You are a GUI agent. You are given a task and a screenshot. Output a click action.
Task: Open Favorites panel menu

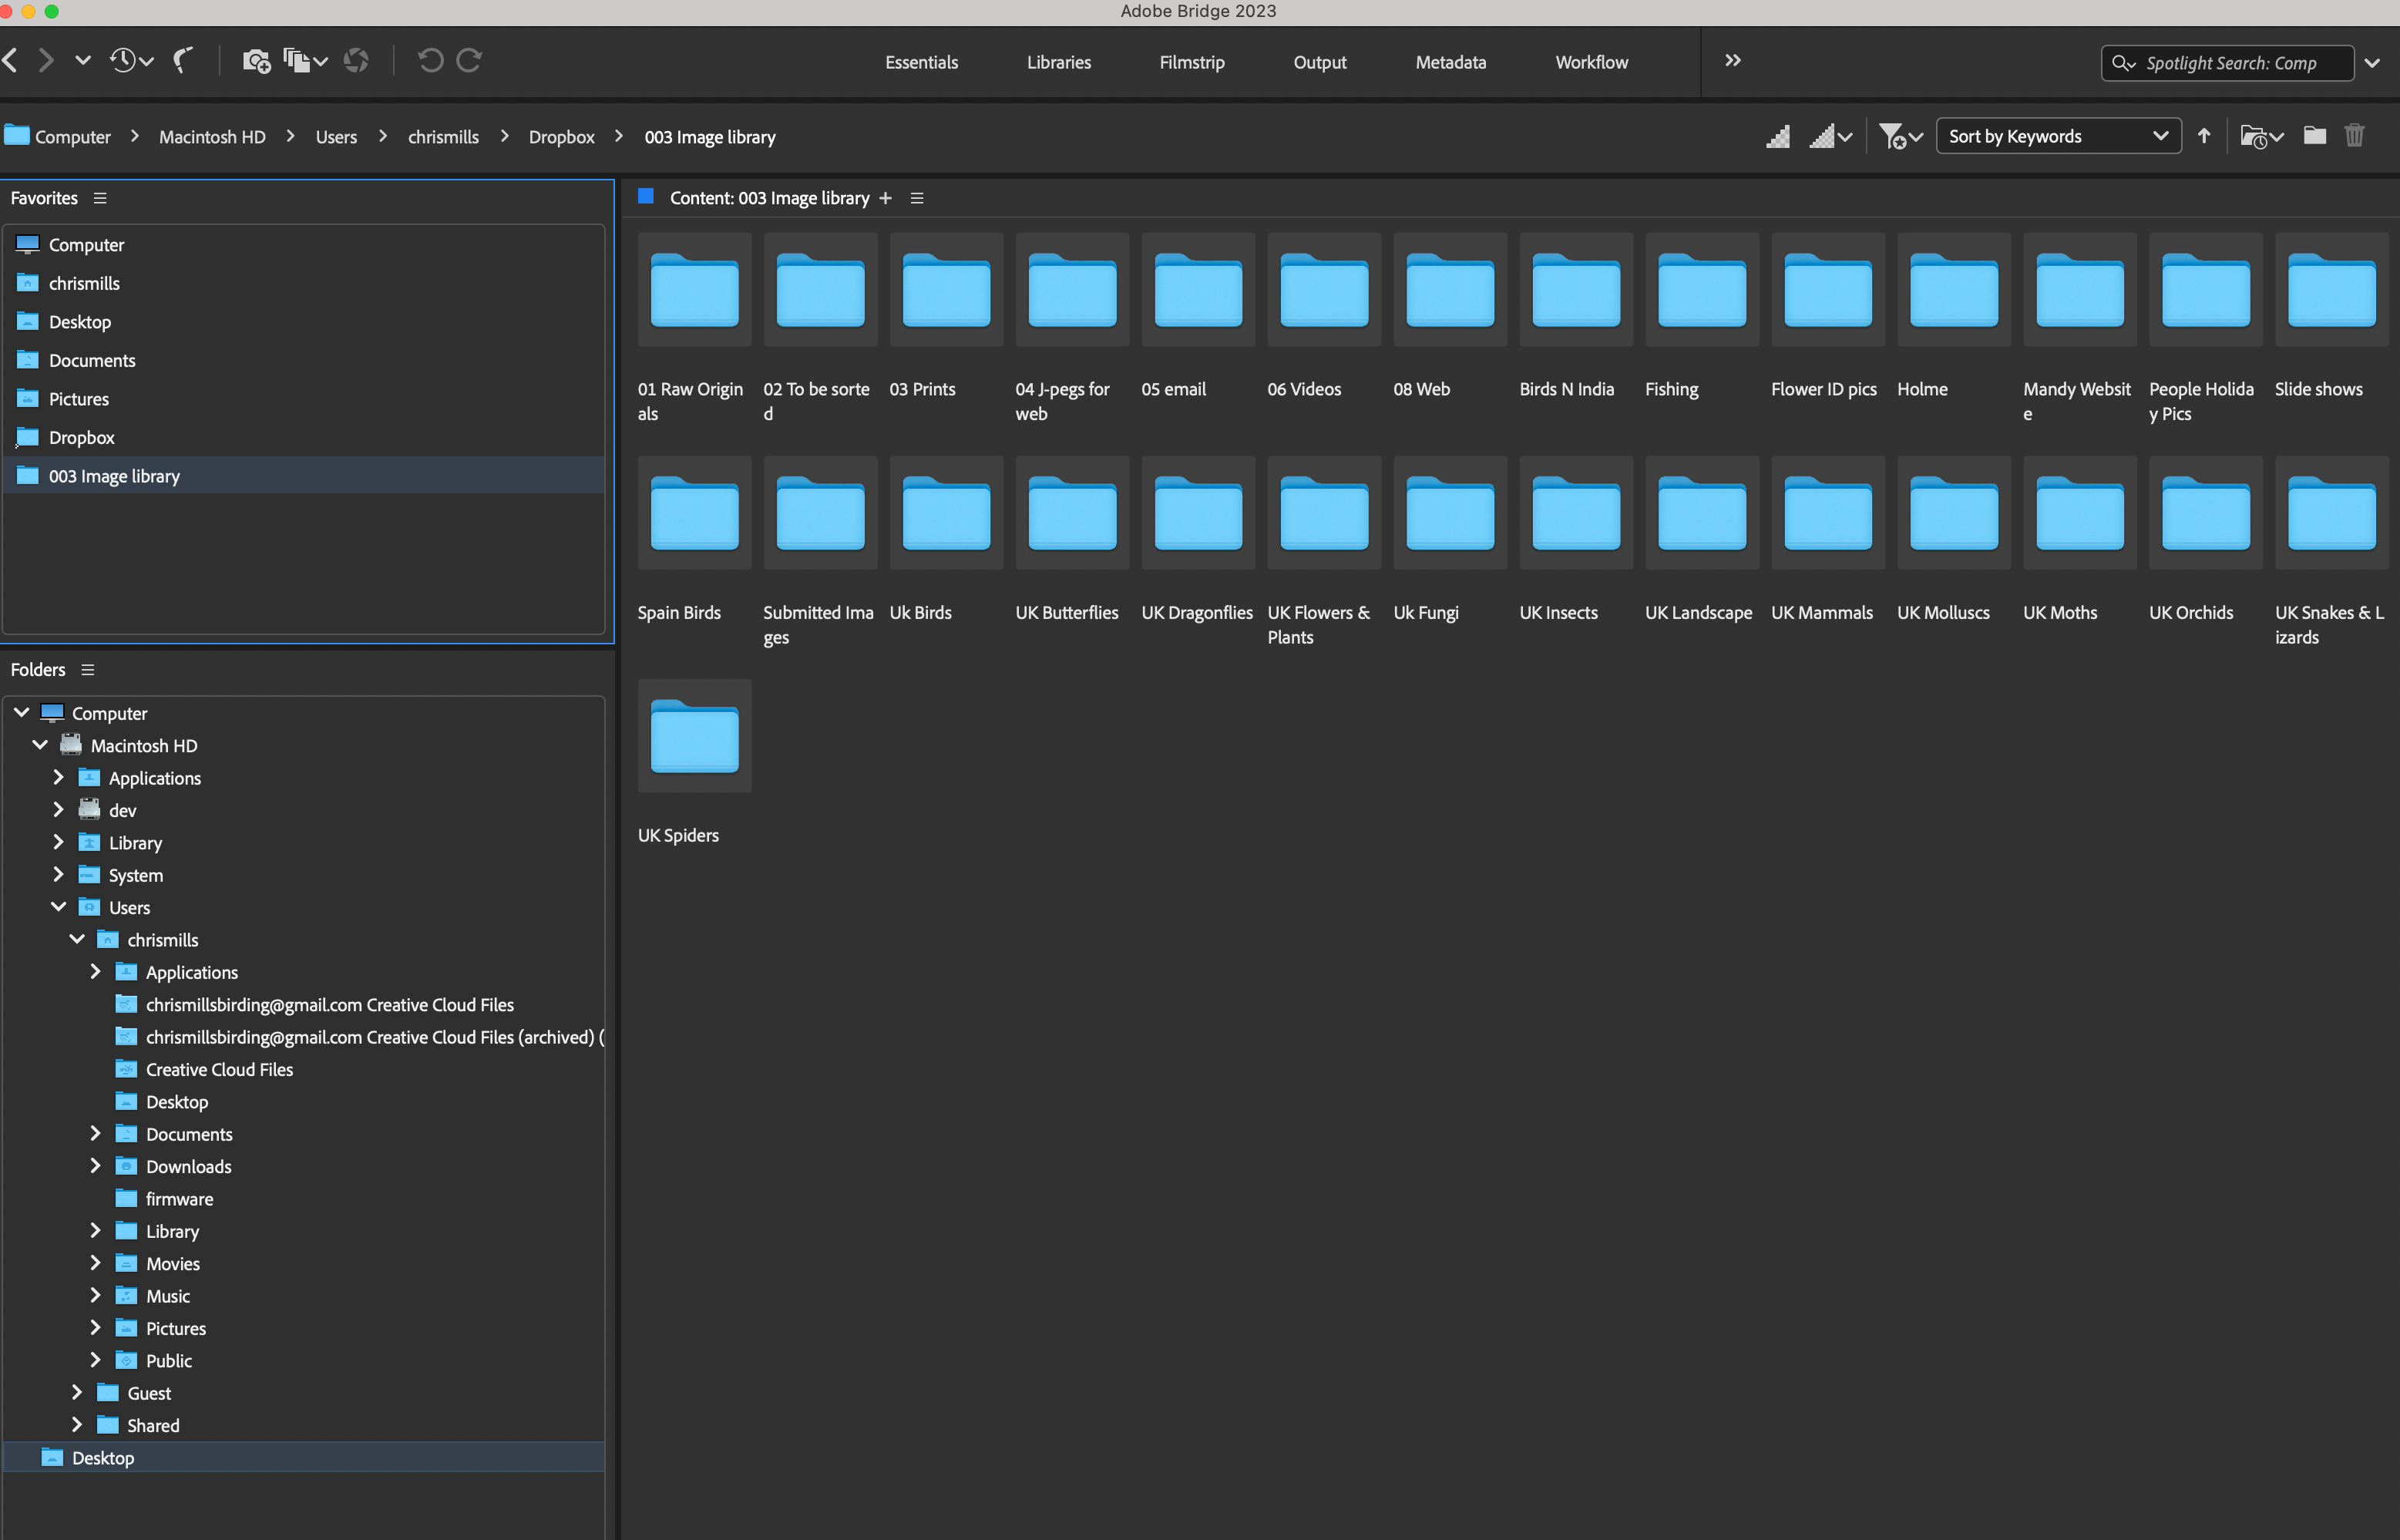coord(100,198)
